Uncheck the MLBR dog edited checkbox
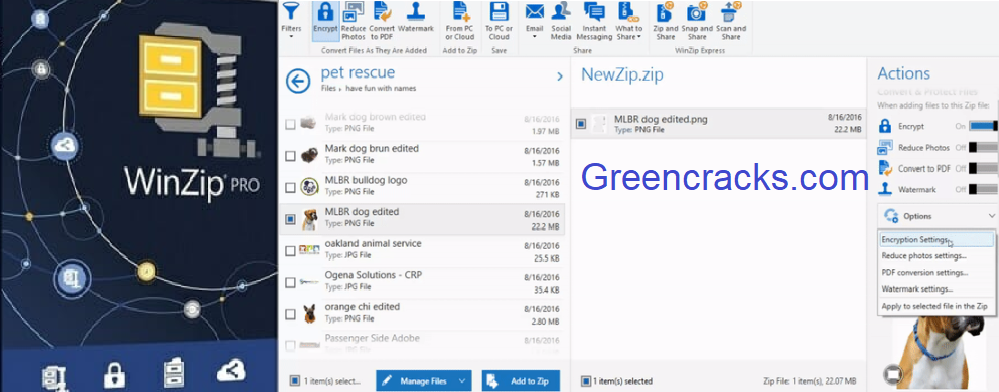The width and height of the screenshot is (999, 392). (291, 219)
